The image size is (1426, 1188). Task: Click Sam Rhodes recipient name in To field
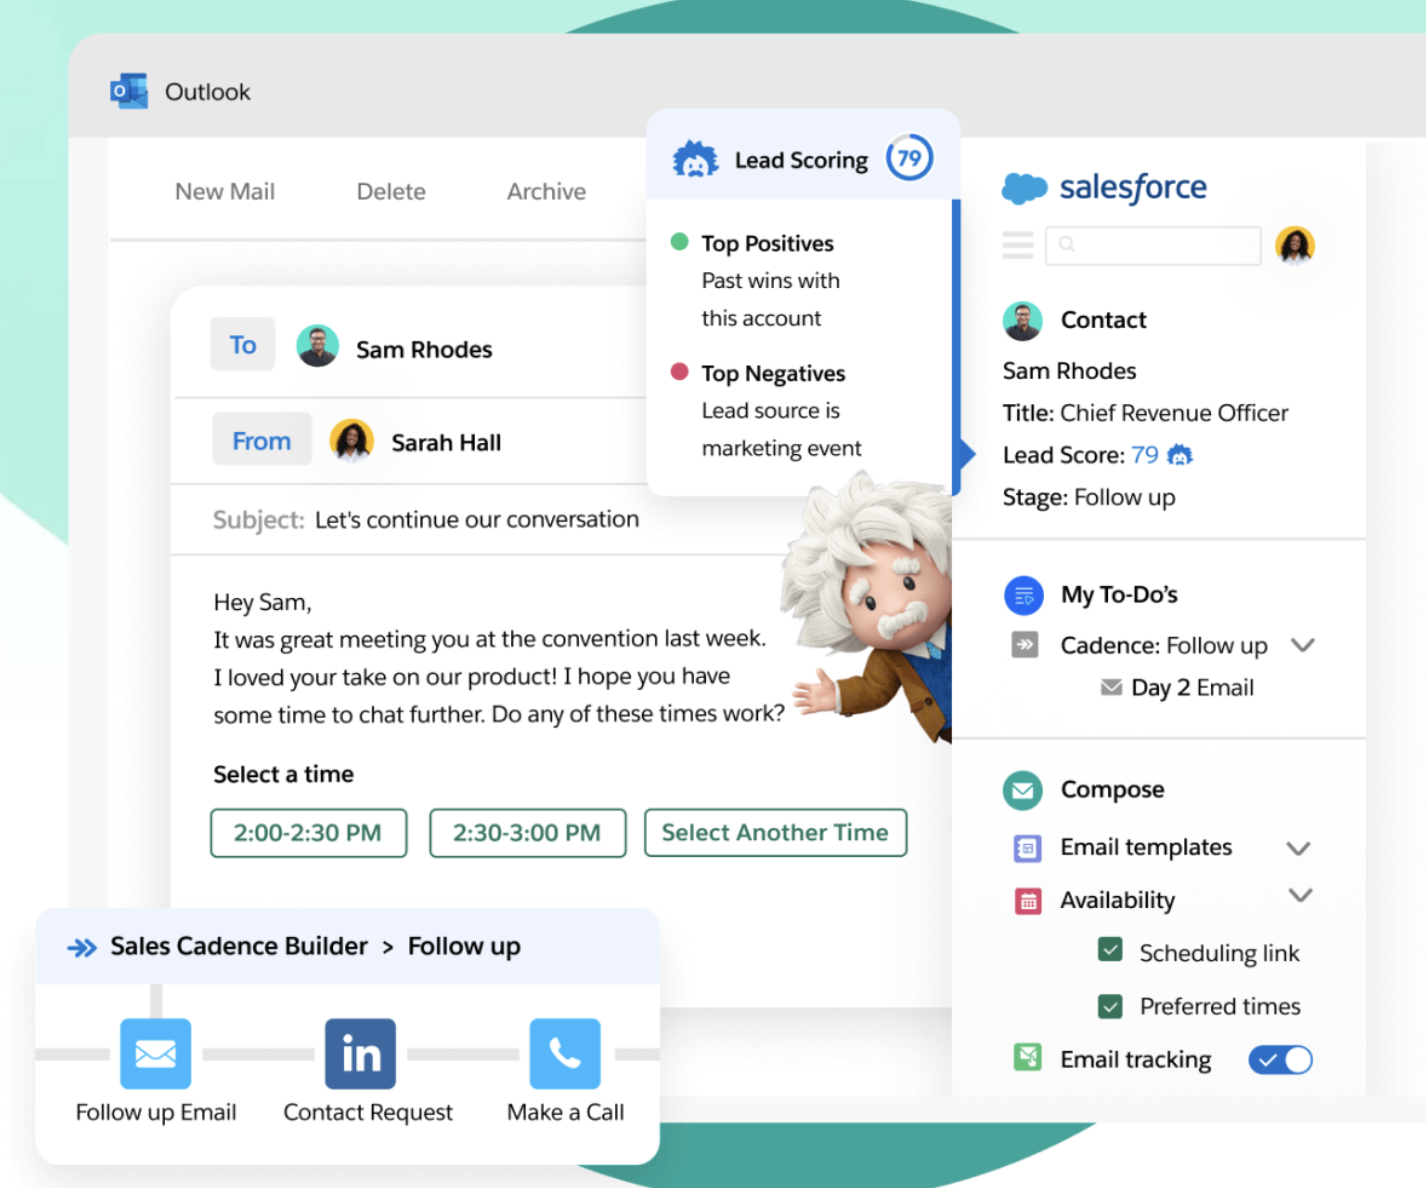point(424,349)
